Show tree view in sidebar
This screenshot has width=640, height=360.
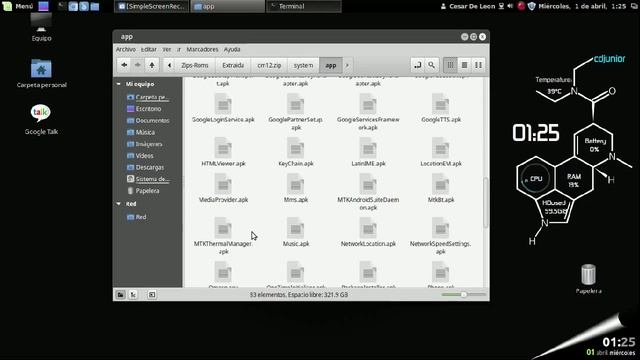[133, 295]
